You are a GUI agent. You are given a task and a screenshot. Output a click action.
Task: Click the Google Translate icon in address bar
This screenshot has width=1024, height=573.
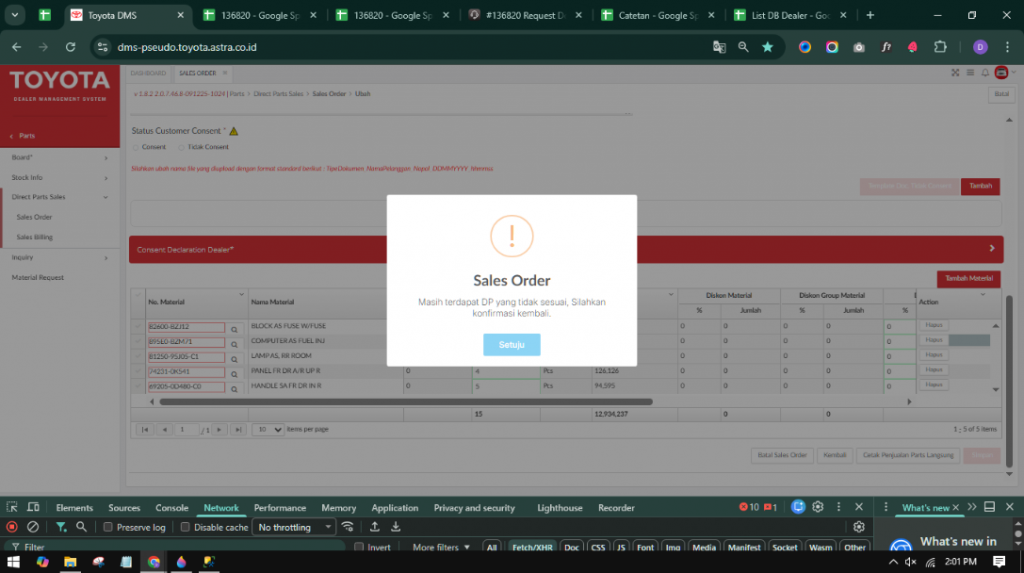point(719,47)
